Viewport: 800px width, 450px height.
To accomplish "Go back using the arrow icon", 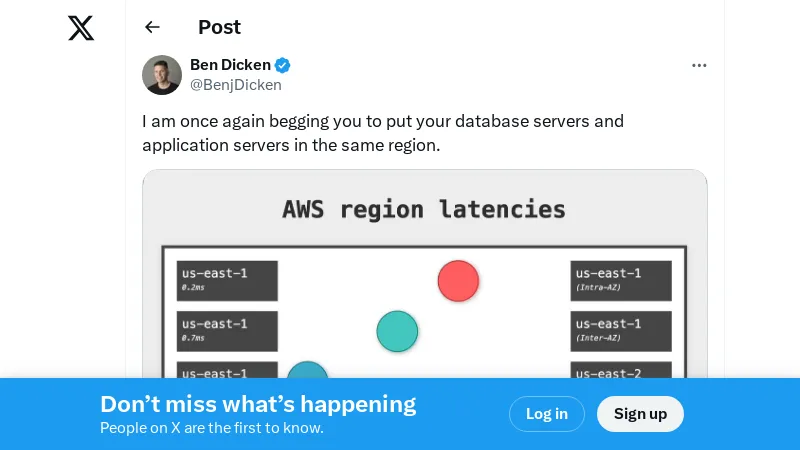I will (x=152, y=27).
